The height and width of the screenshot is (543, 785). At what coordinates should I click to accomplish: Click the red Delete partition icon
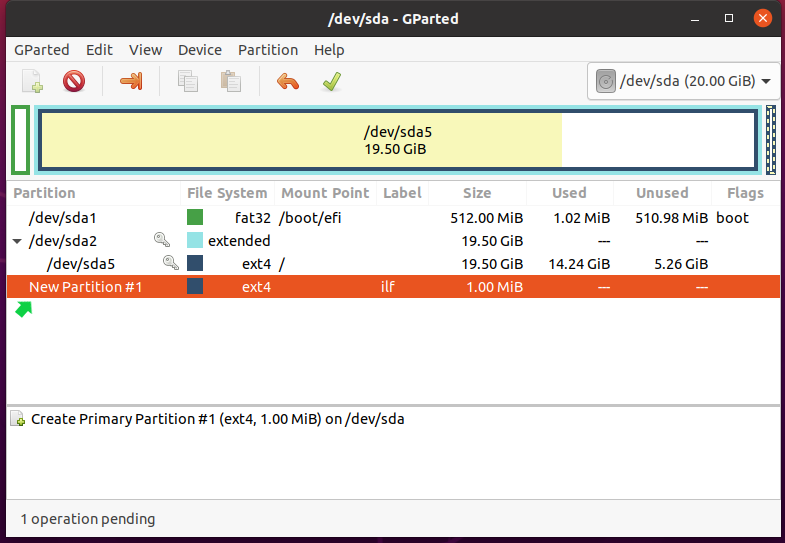click(x=74, y=81)
